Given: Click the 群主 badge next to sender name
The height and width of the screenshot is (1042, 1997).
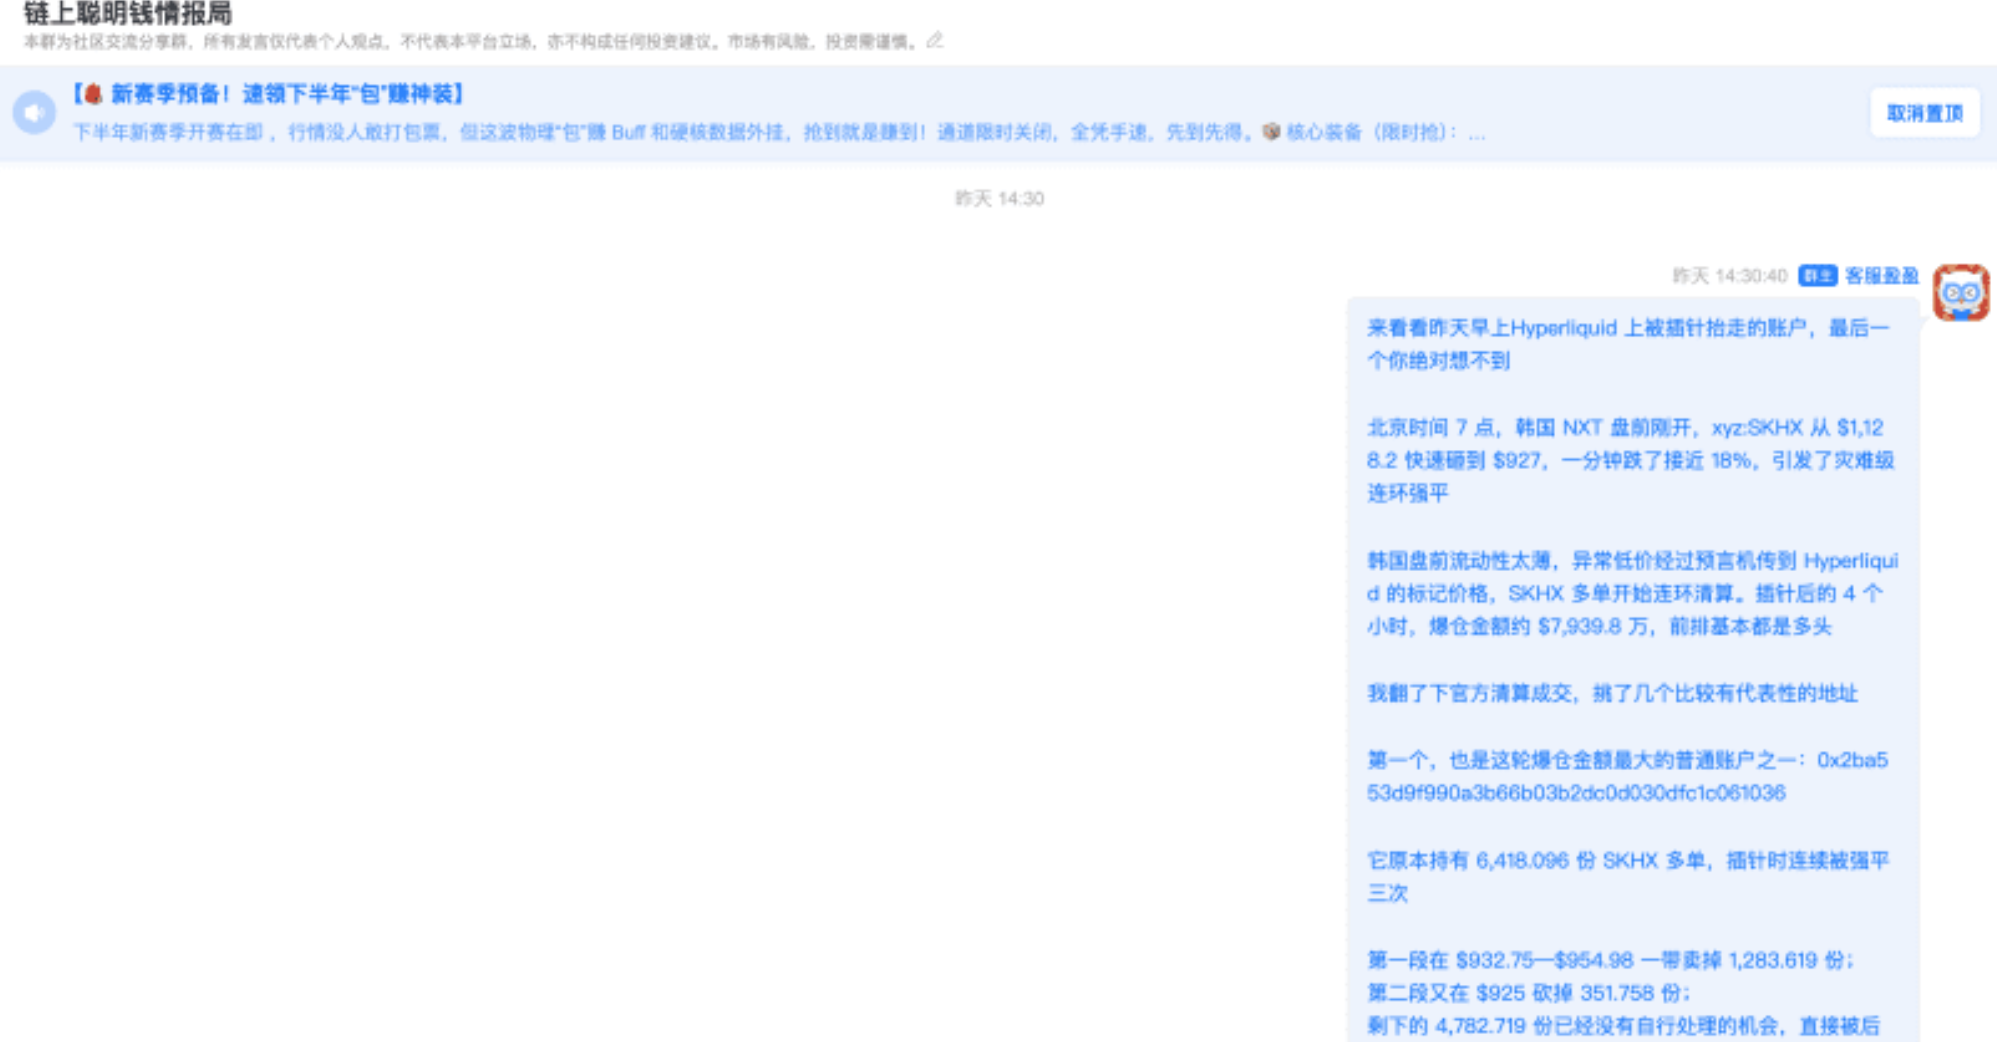Looking at the screenshot, I should [1817, 276].
